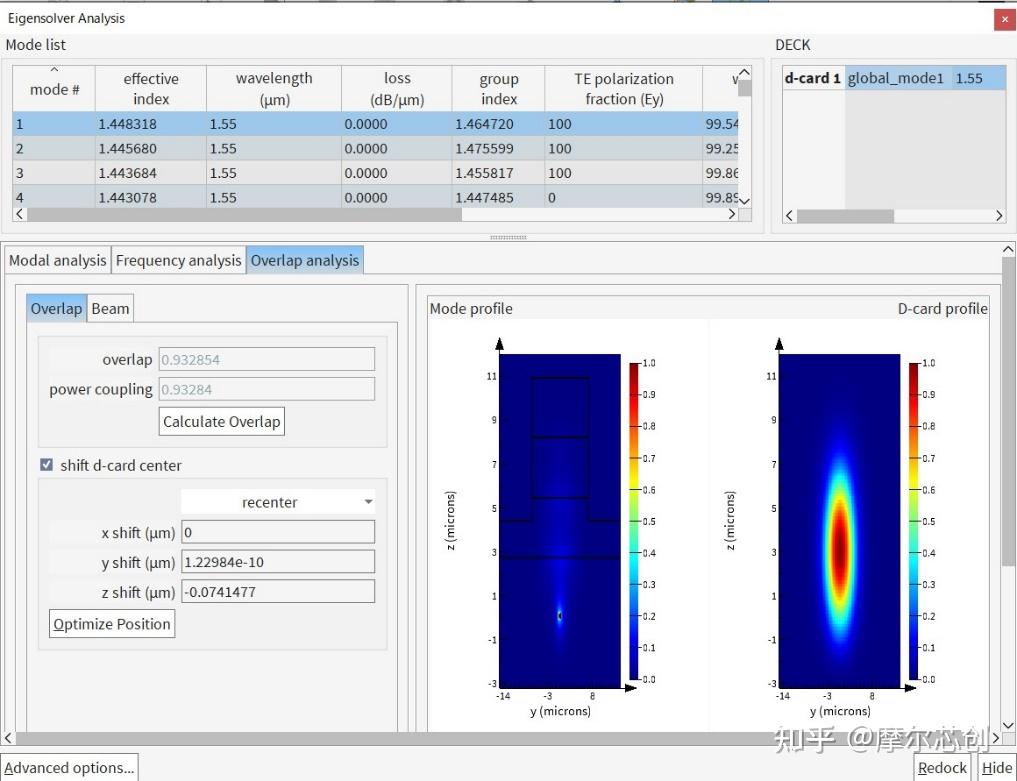1017x781 pixels.
Task: Switch to the Beam sub-tab
Action: click(x=110, y=308)
